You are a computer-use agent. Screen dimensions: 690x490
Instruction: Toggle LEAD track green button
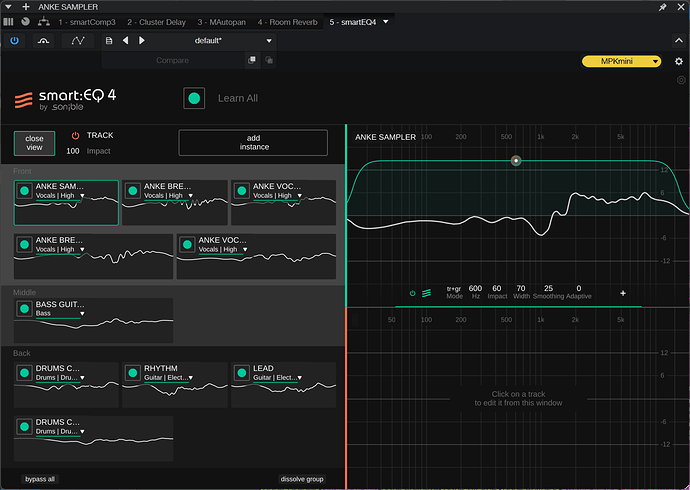[242, 373]
